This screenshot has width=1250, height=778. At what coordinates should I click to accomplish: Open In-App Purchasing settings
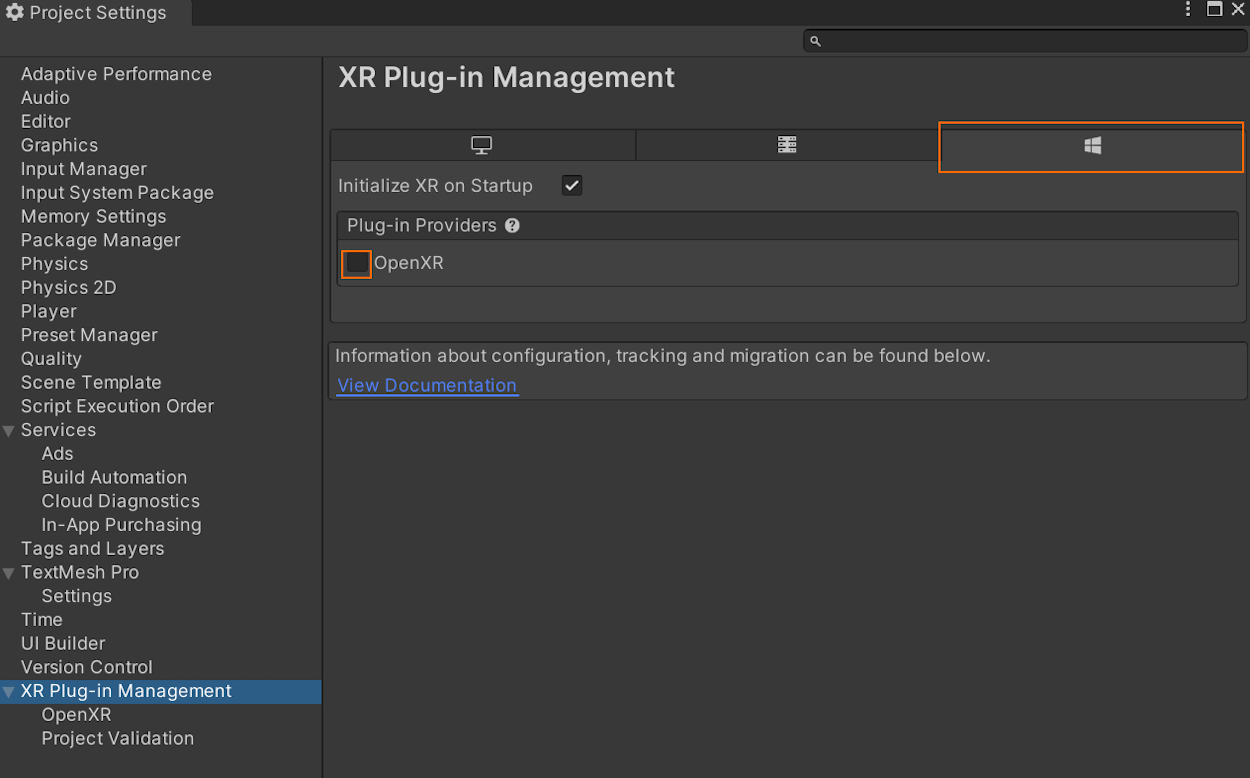tap(121, 525)
